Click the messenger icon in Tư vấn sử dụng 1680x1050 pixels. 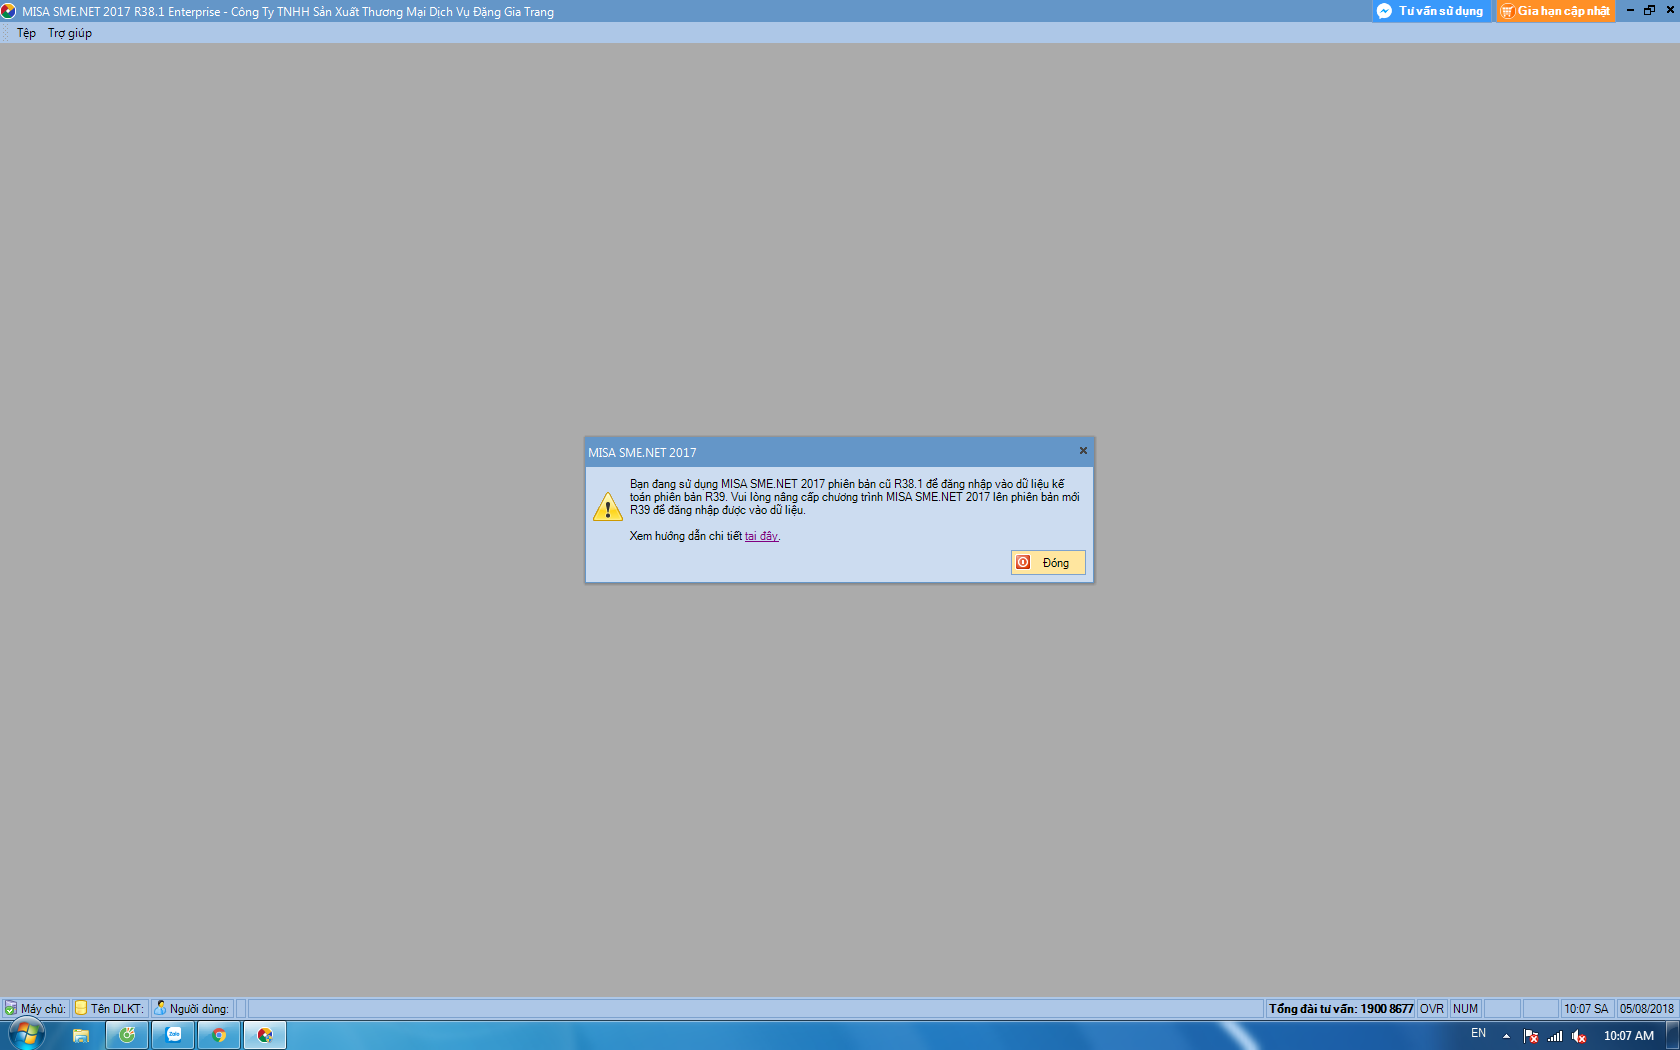(1384, 11)
